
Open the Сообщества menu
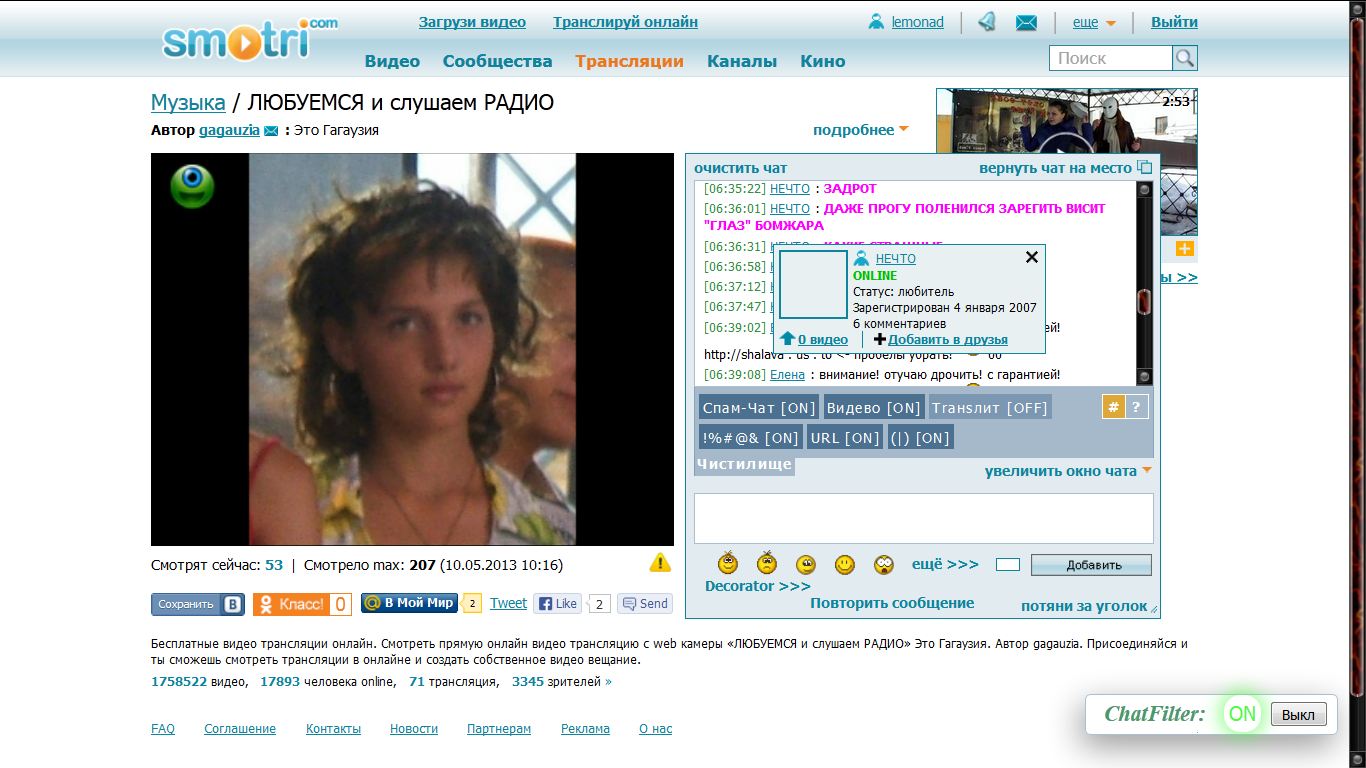497,61
